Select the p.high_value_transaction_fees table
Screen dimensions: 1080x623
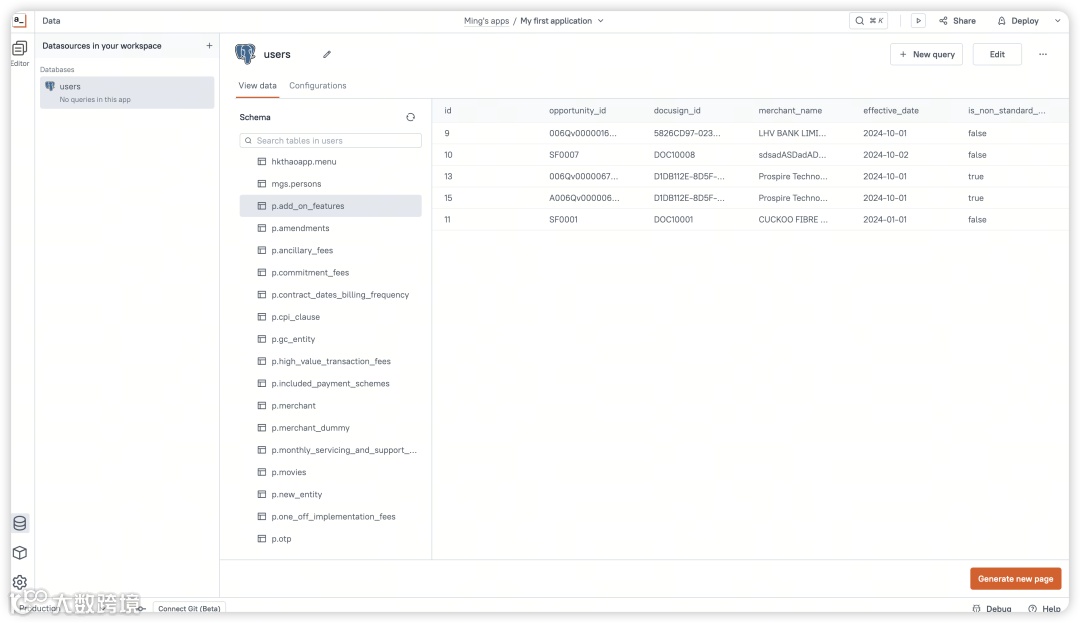coord(331,361)
